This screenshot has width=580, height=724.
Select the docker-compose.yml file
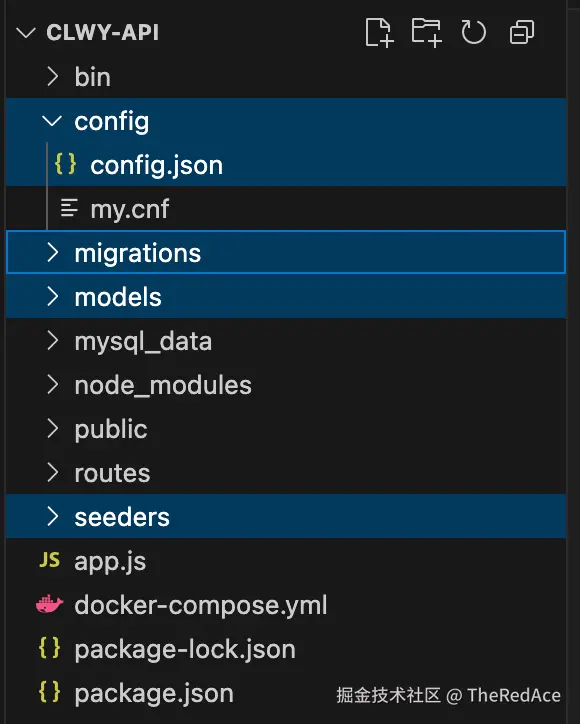286,604
